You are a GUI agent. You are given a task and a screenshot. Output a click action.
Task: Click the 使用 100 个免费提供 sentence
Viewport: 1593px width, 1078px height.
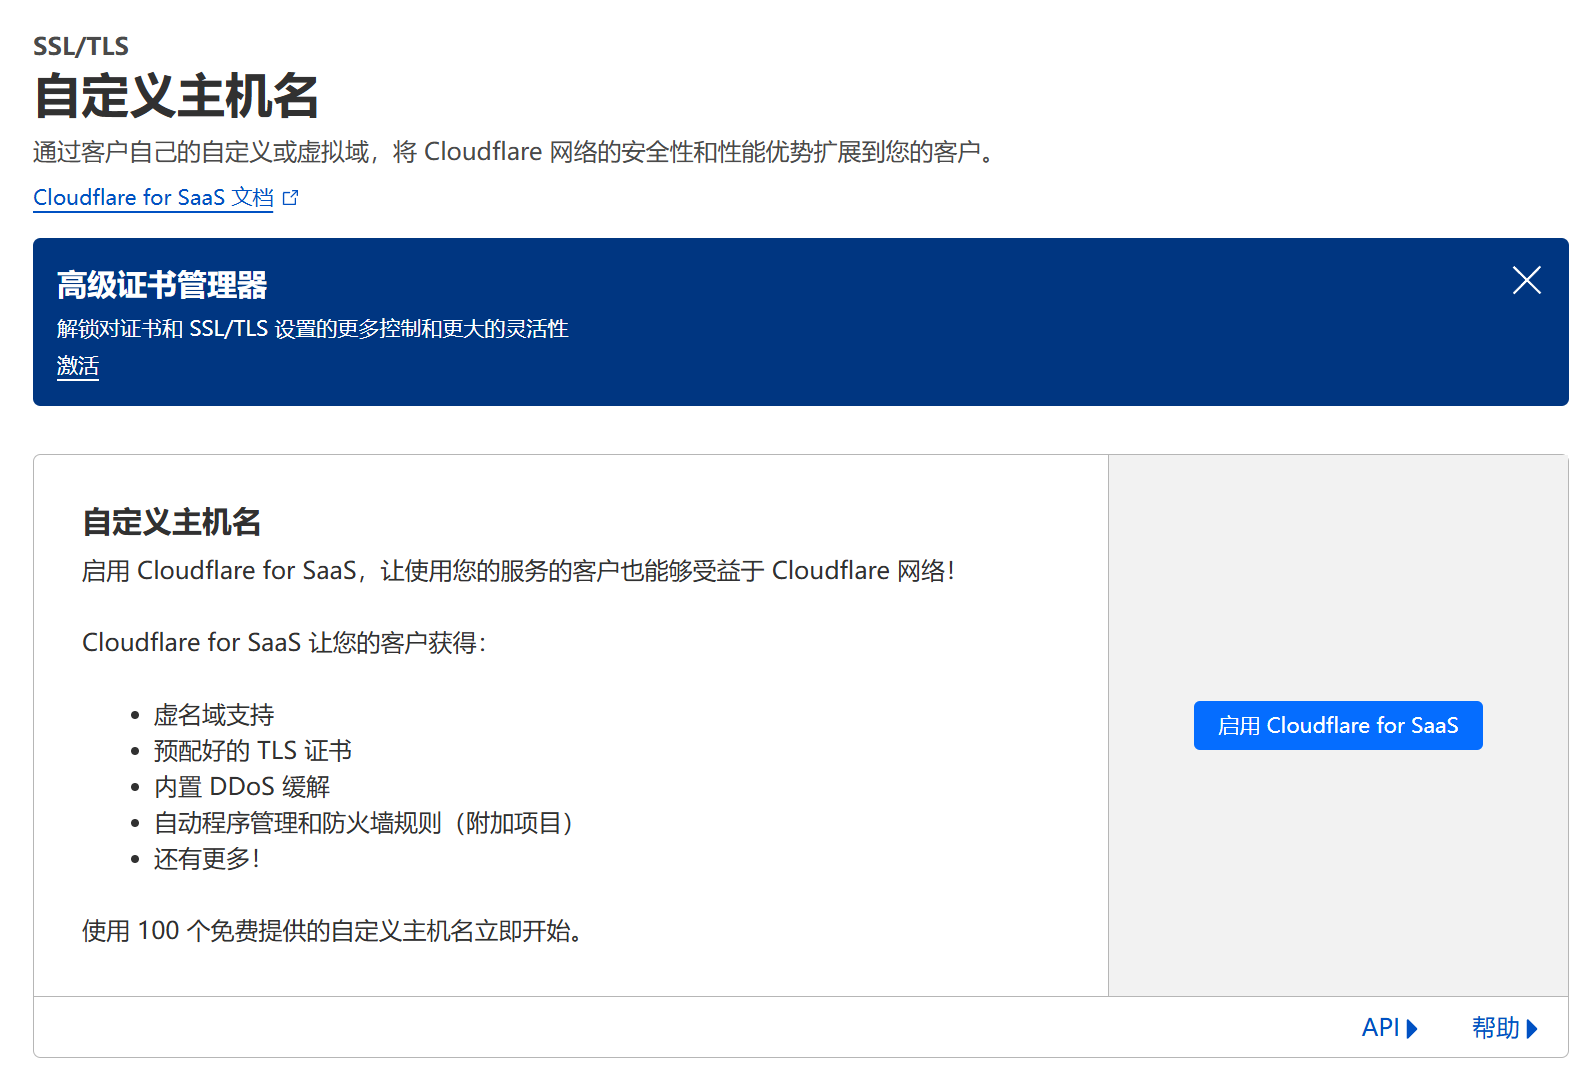pyautogui.click(x=333, y=931)
